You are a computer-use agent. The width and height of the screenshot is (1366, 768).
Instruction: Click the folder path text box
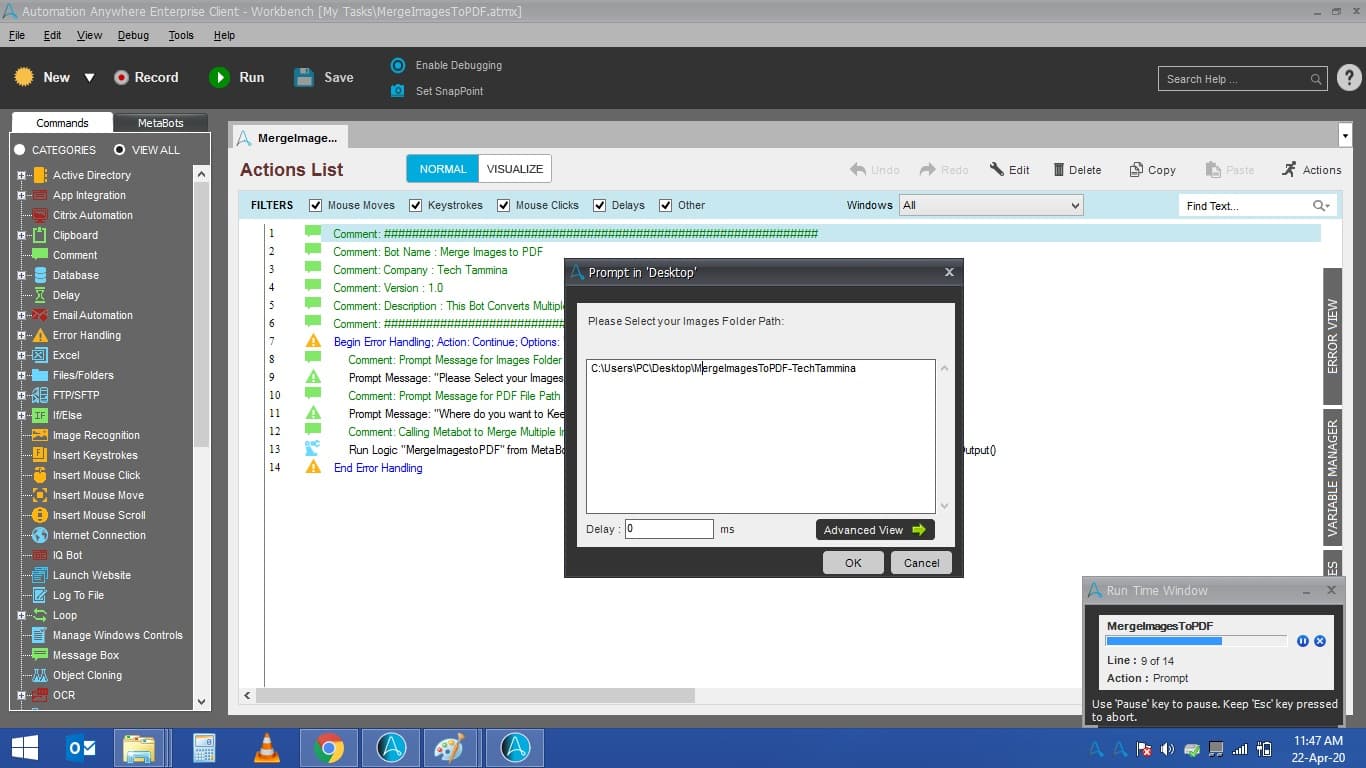coord(761,436)
